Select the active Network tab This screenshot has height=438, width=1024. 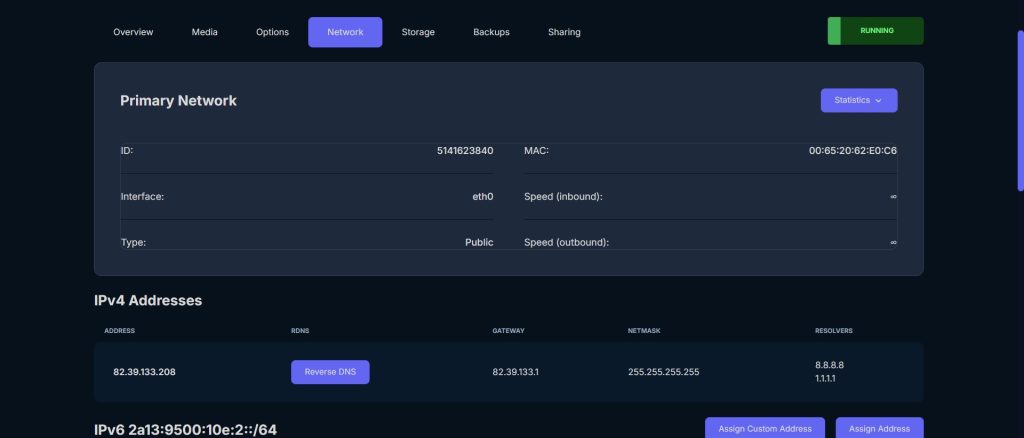click(x=345, y=32)
